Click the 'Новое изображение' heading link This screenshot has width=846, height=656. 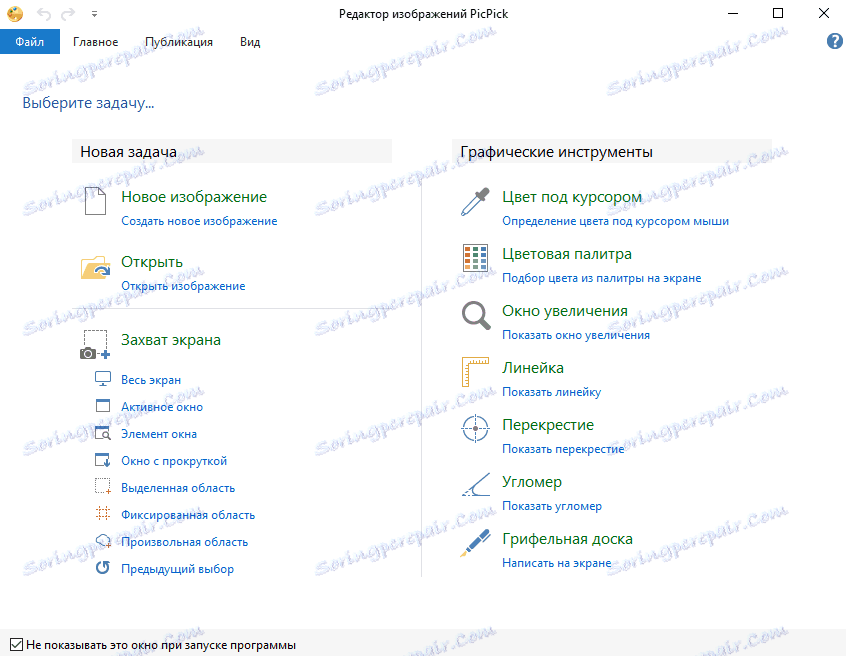(x=194, y=197)
